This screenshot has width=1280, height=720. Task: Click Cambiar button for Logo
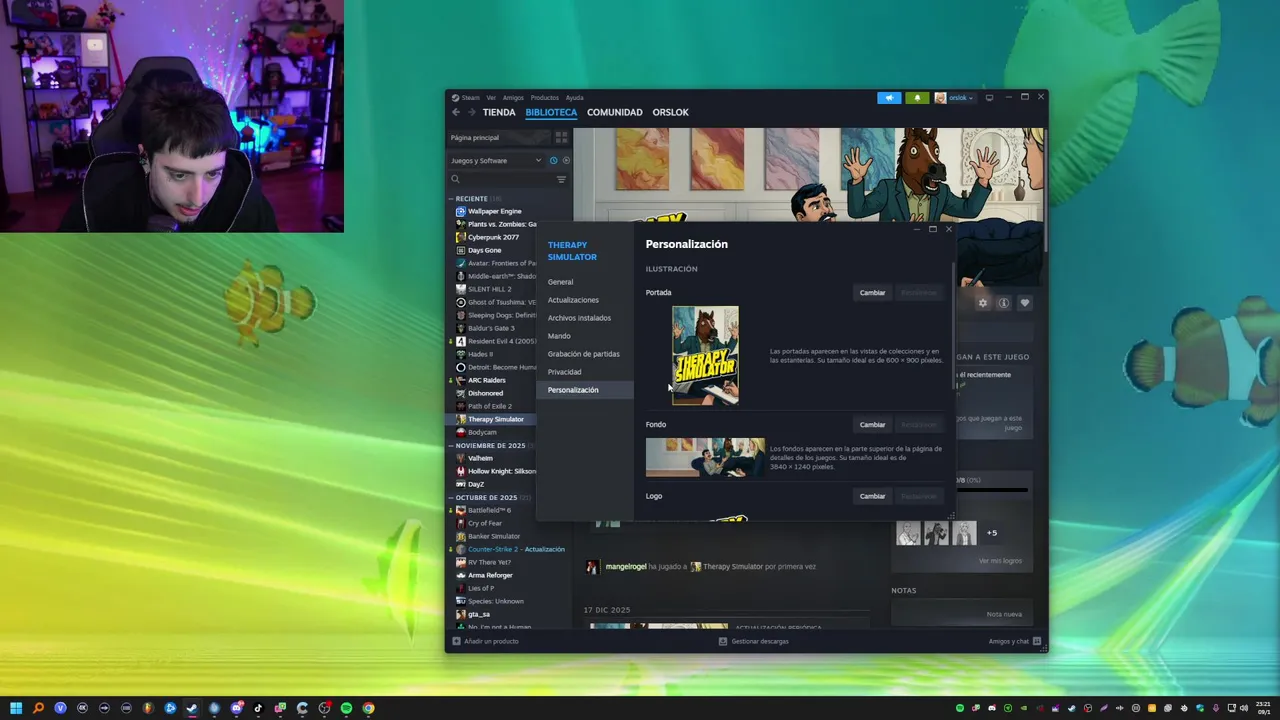[x=872, y=496]
